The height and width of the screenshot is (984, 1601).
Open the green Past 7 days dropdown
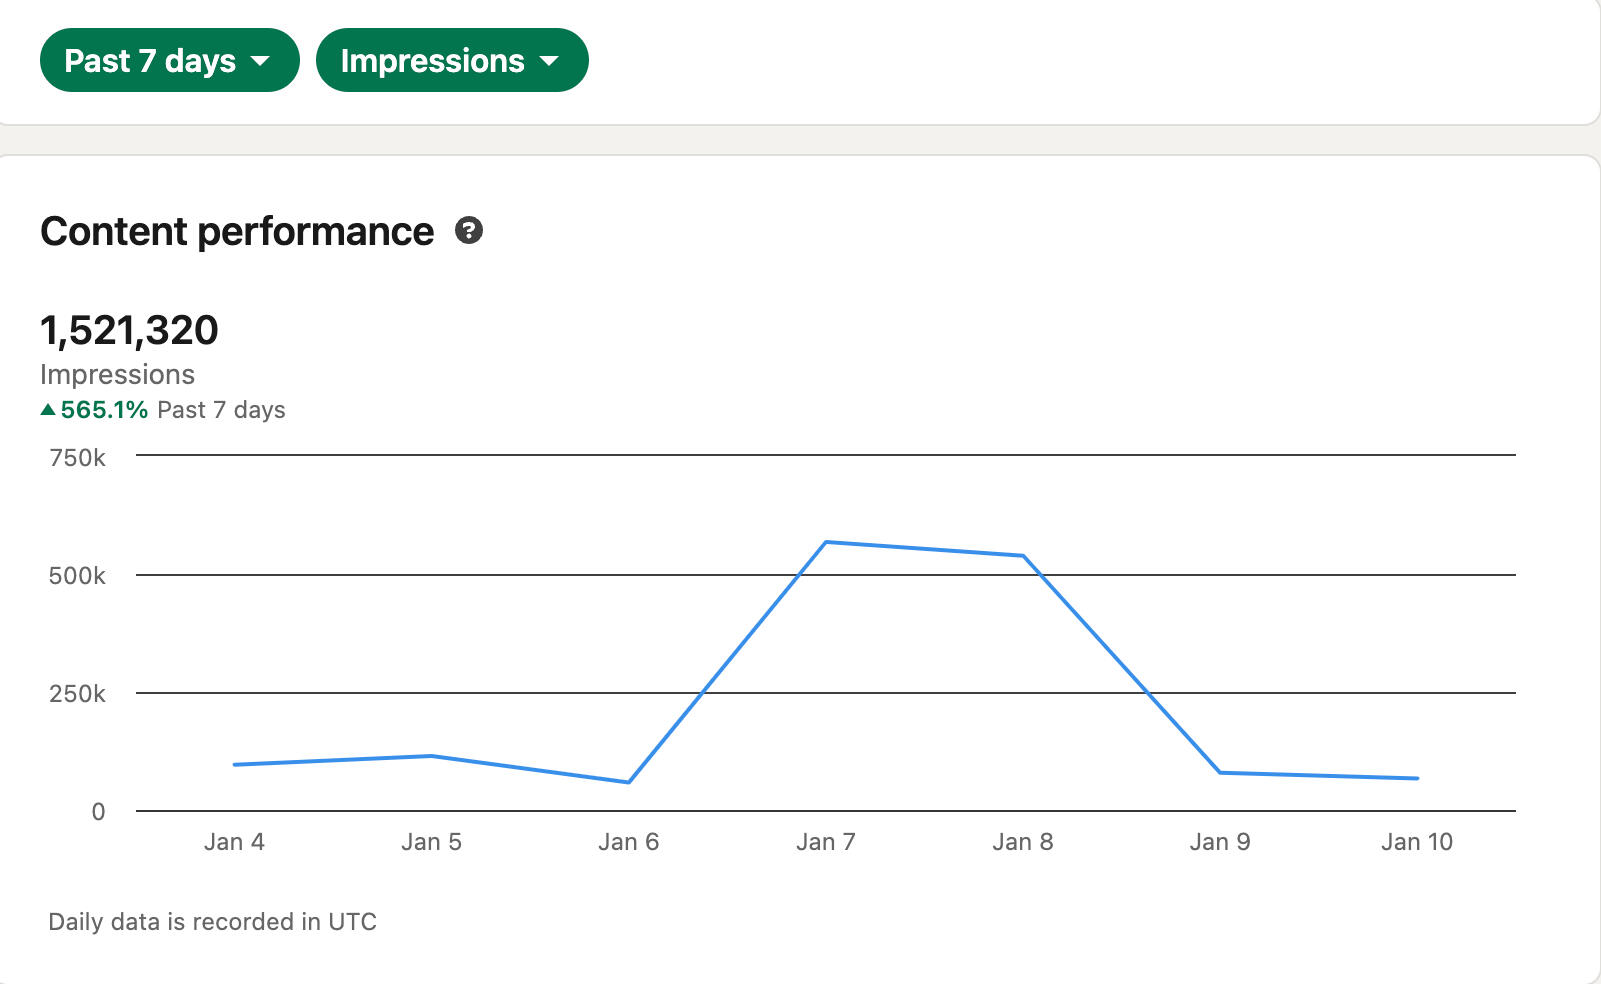[169, 60]
